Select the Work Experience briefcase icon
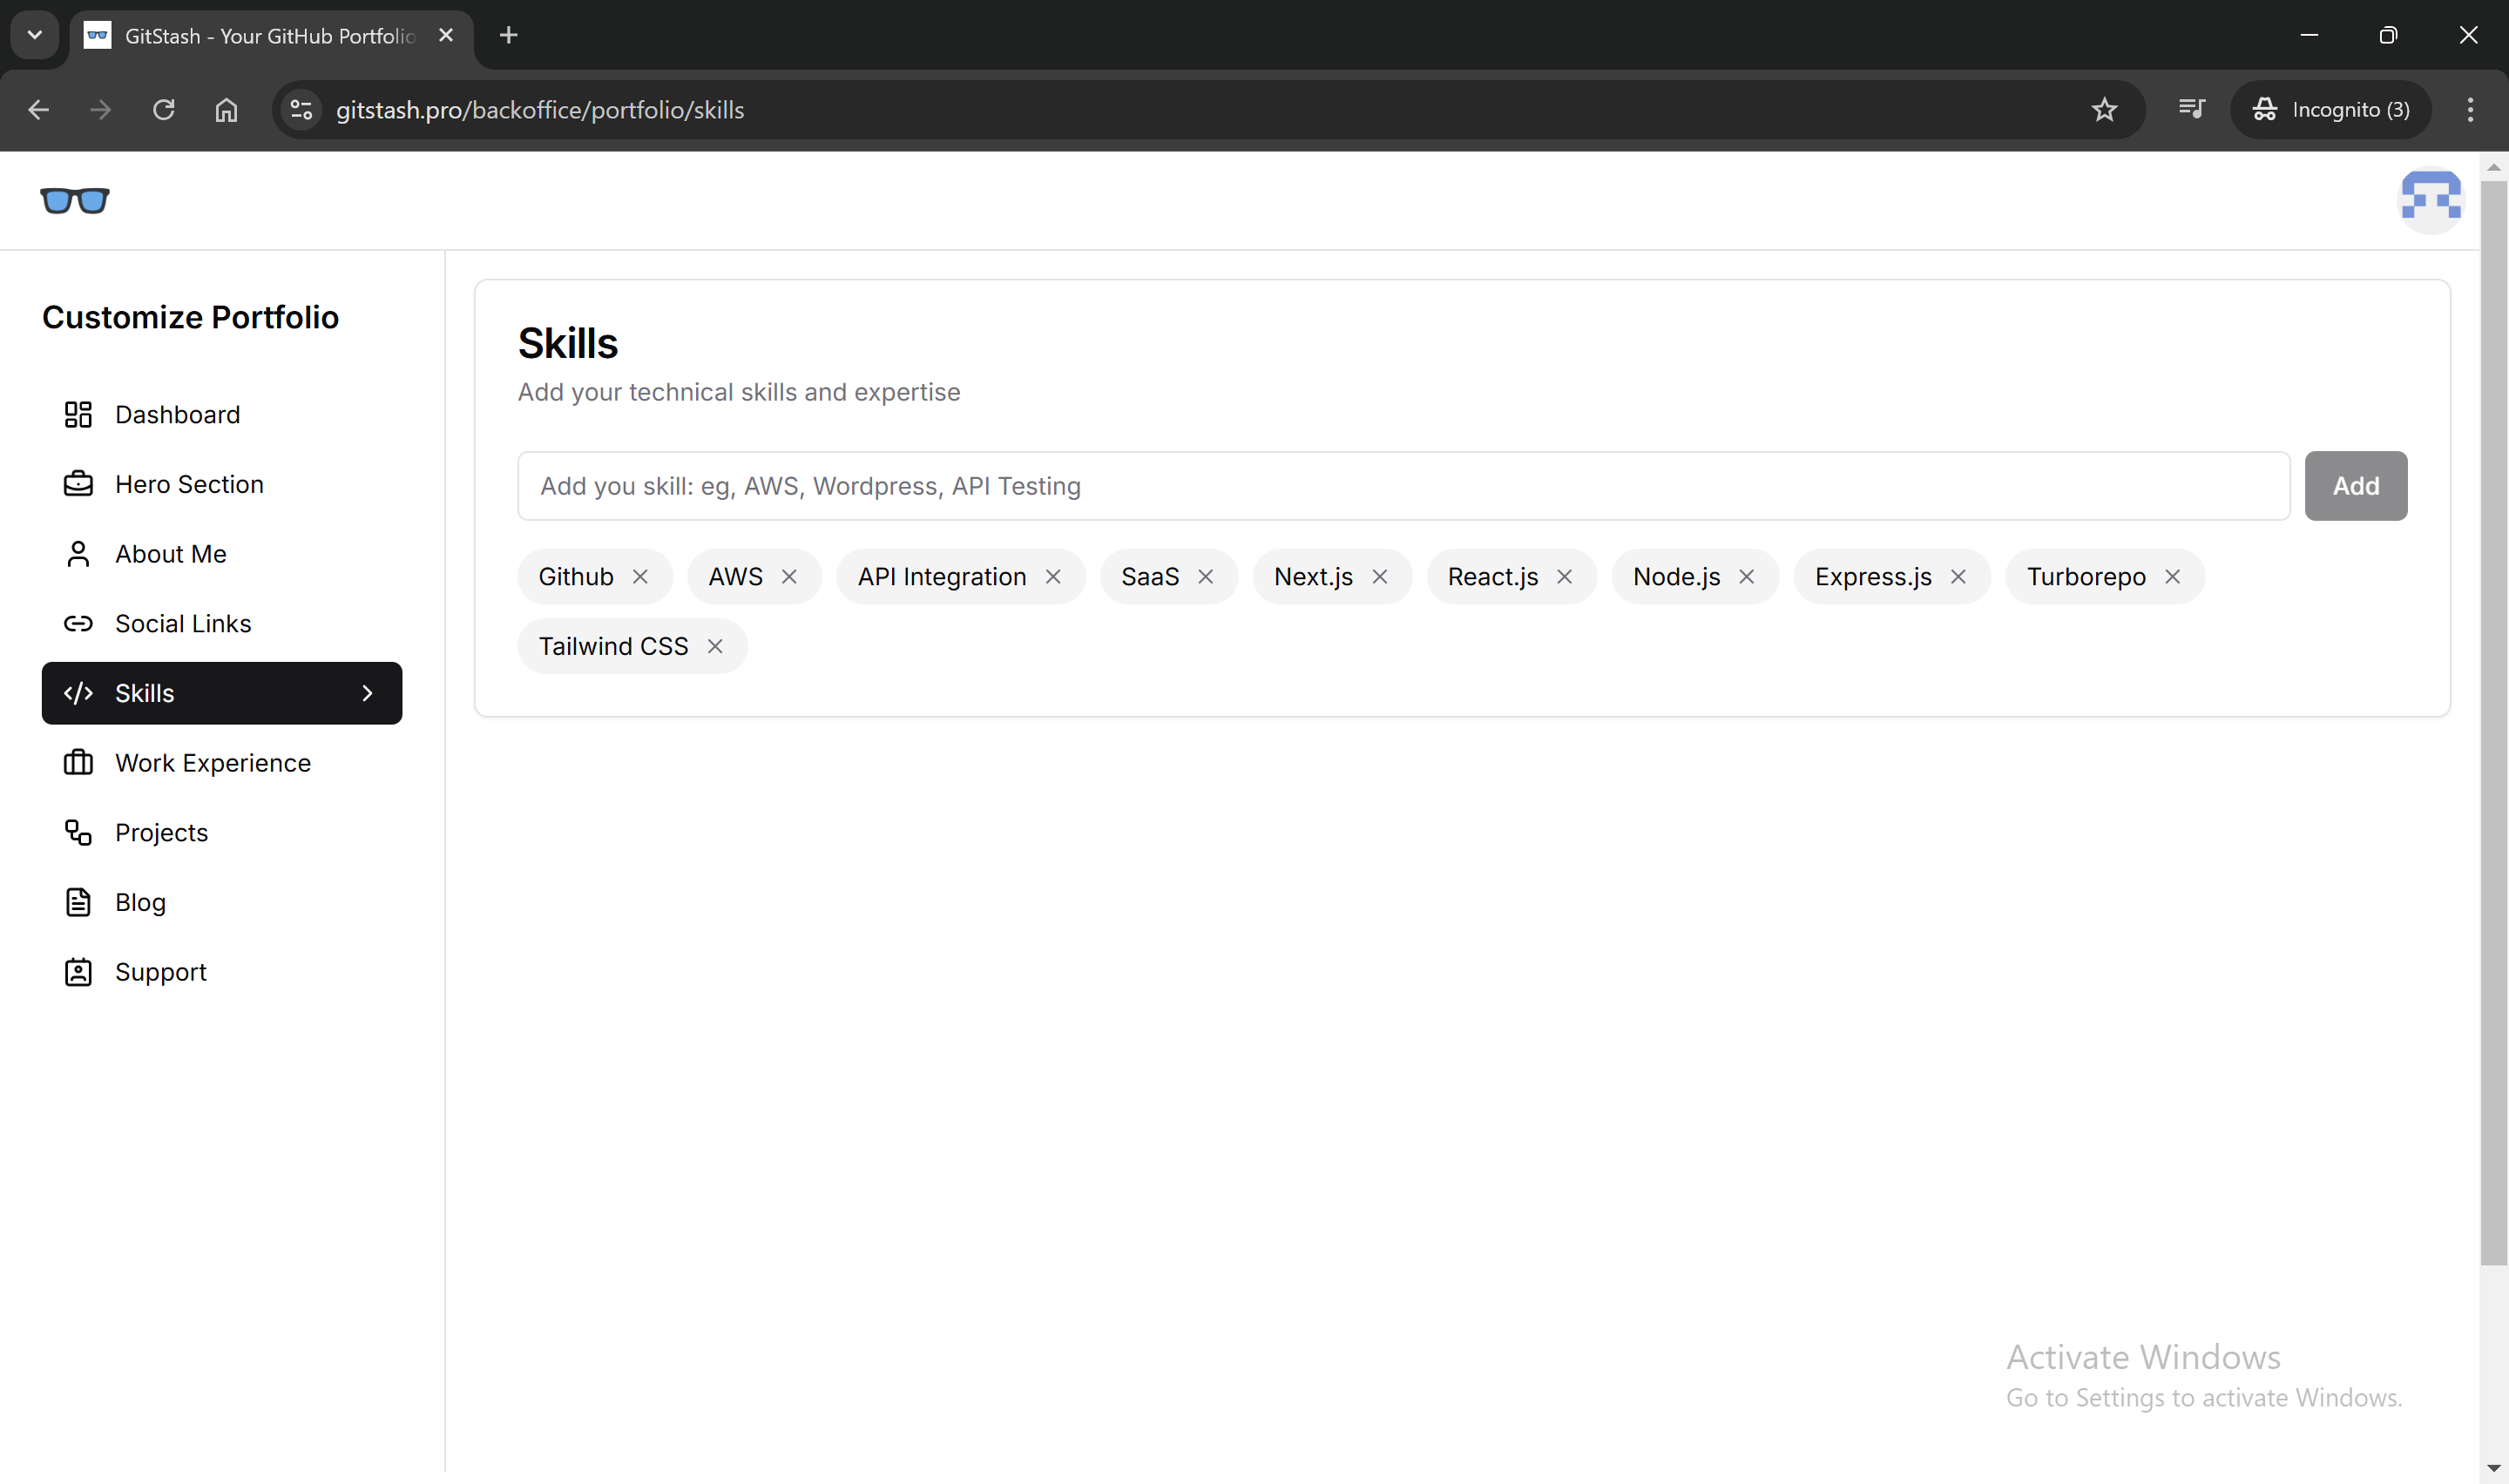This screenshot has height=1484, width=2509. coord(78,762)
